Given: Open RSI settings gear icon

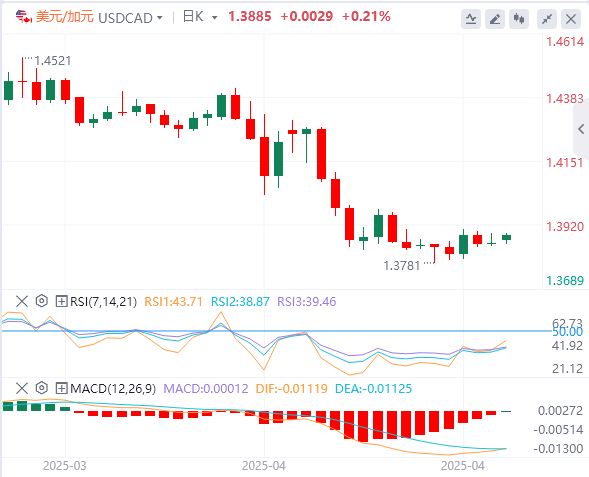Looking at the screenshot, I should [x=42, y=301].
